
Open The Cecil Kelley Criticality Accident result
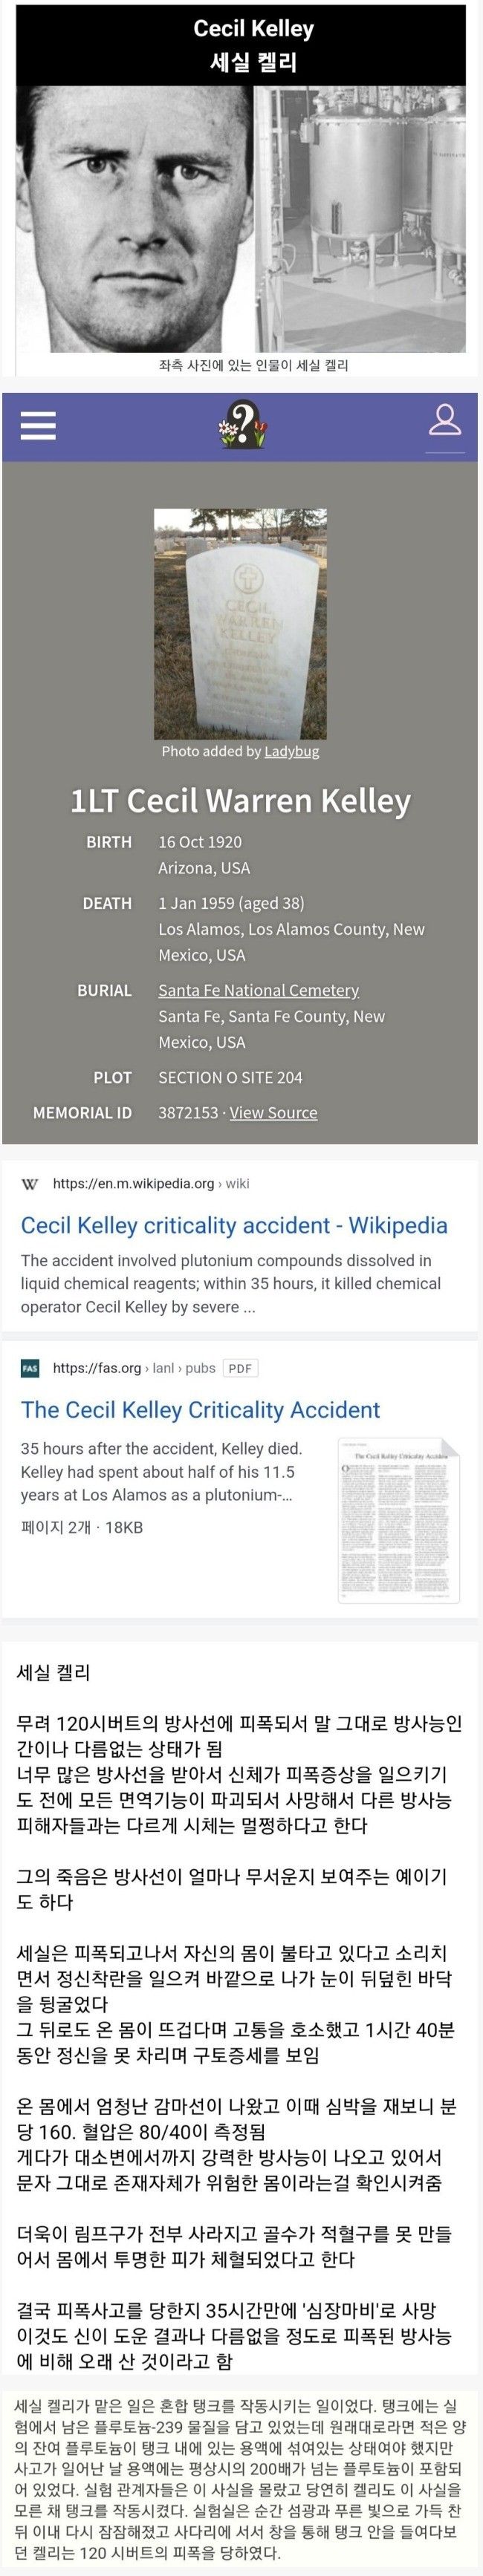[200, 1409]
